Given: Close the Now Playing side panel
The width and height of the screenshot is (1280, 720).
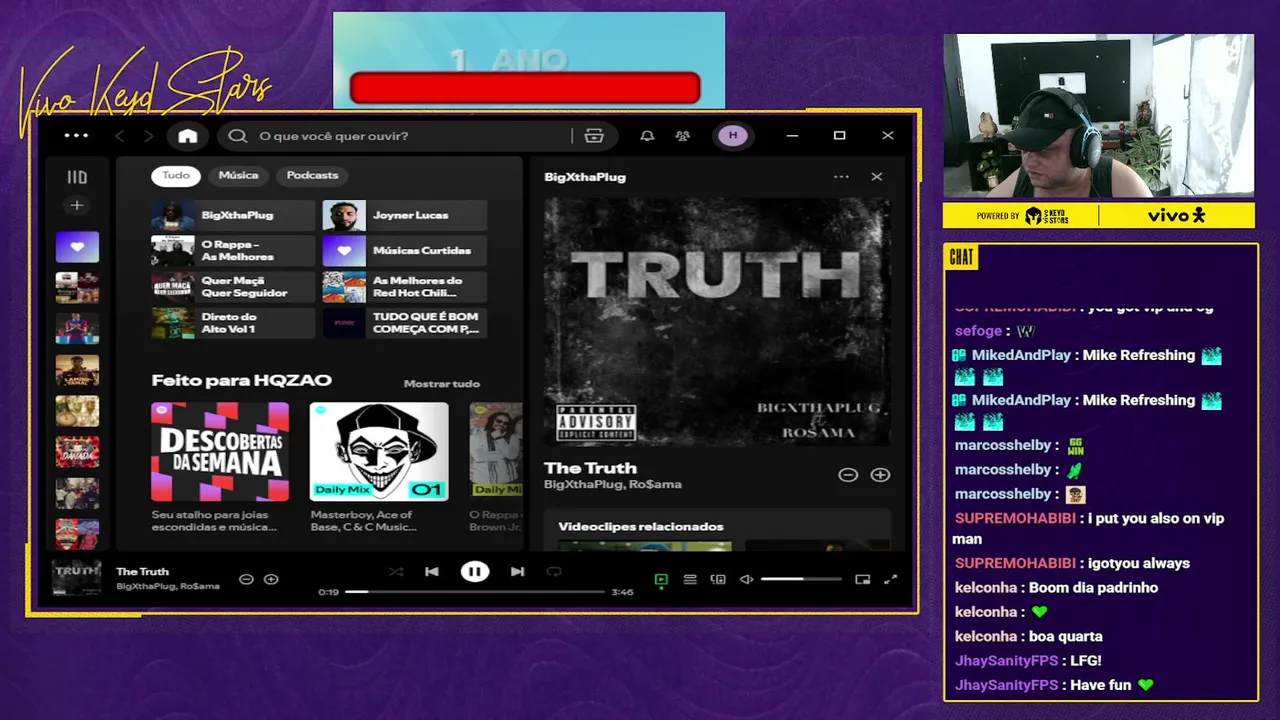Looking at the screenshot, I should click(x=877, y=177).
